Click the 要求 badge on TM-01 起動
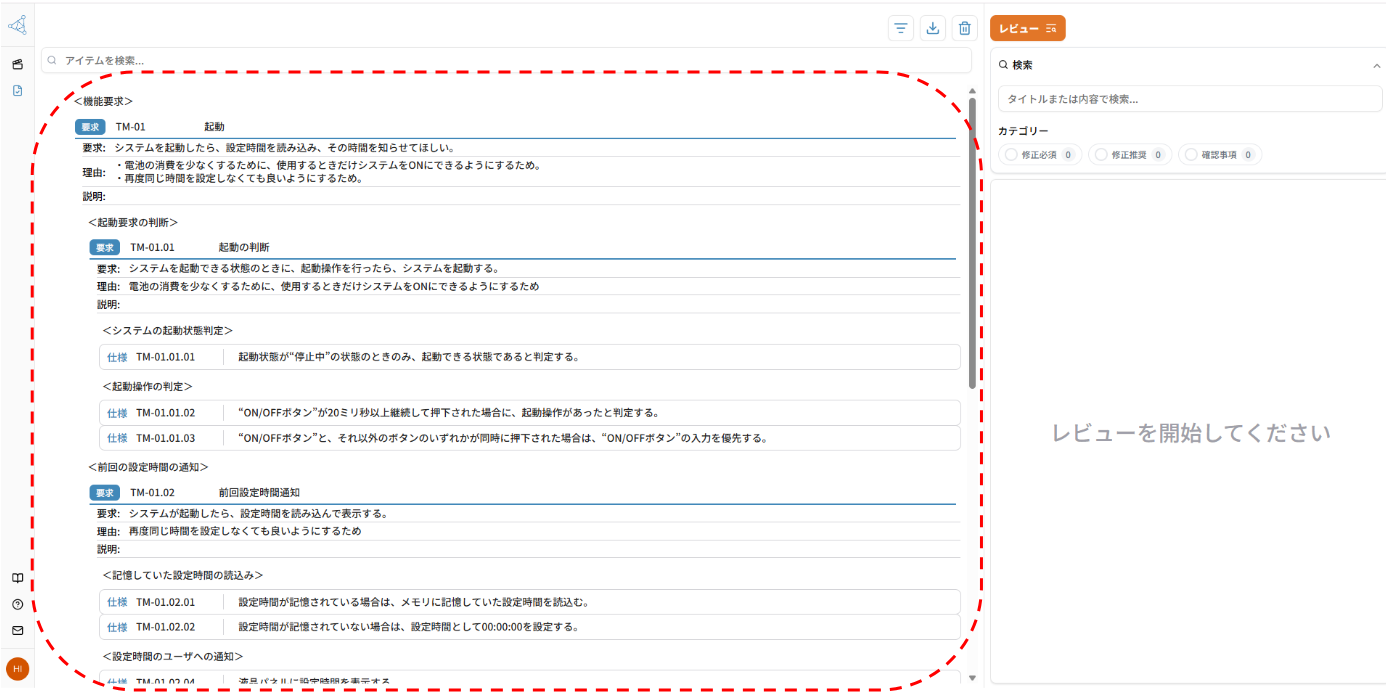The width and height of the screenshot is (1386, 699). tap(93, 127)
